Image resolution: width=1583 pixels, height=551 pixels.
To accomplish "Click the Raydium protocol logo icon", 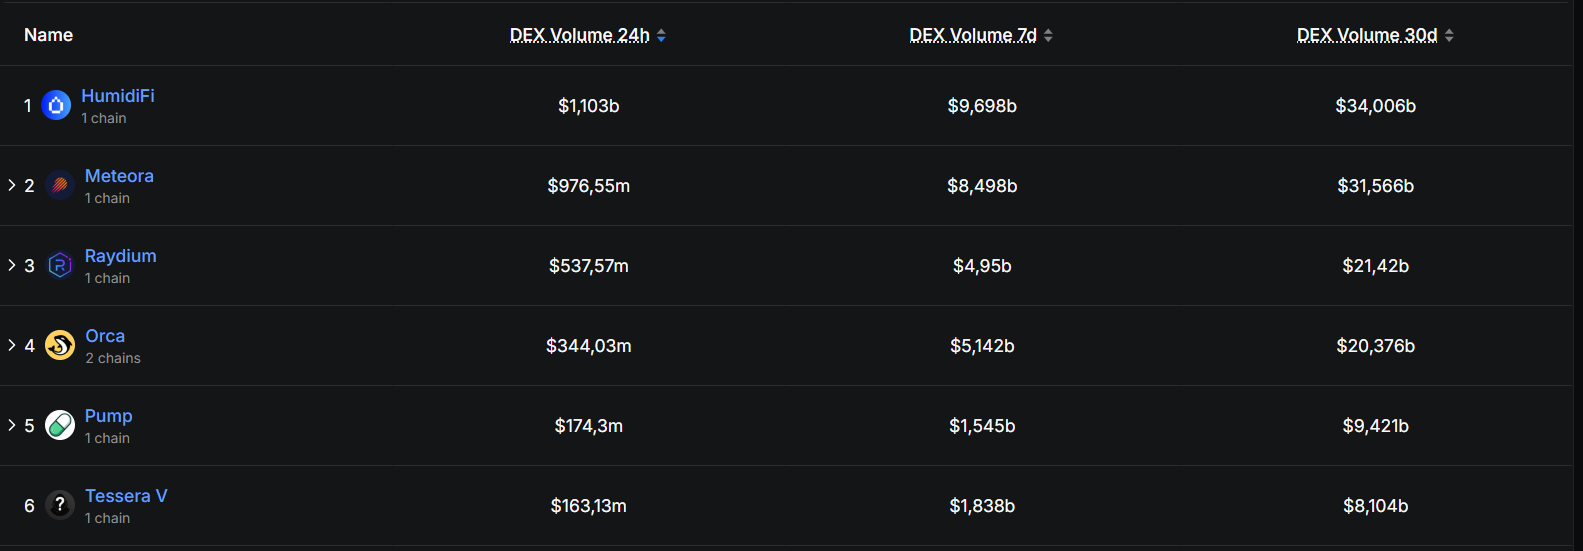I will point(60,265).
